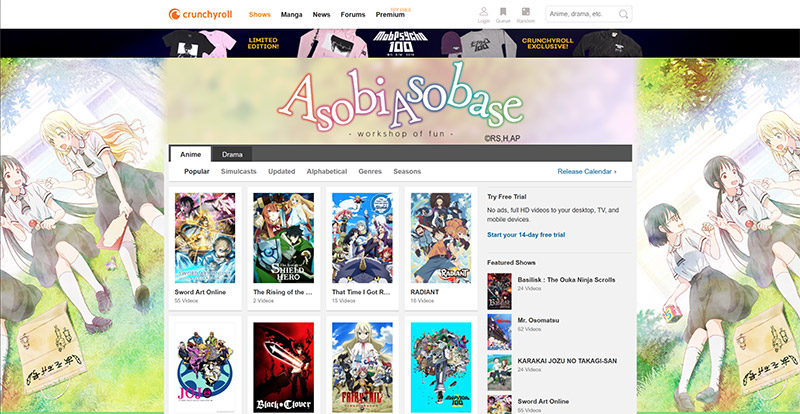
Task: Click the Mob Psycho 100 merchandise banner
Action: click(400, 43)
